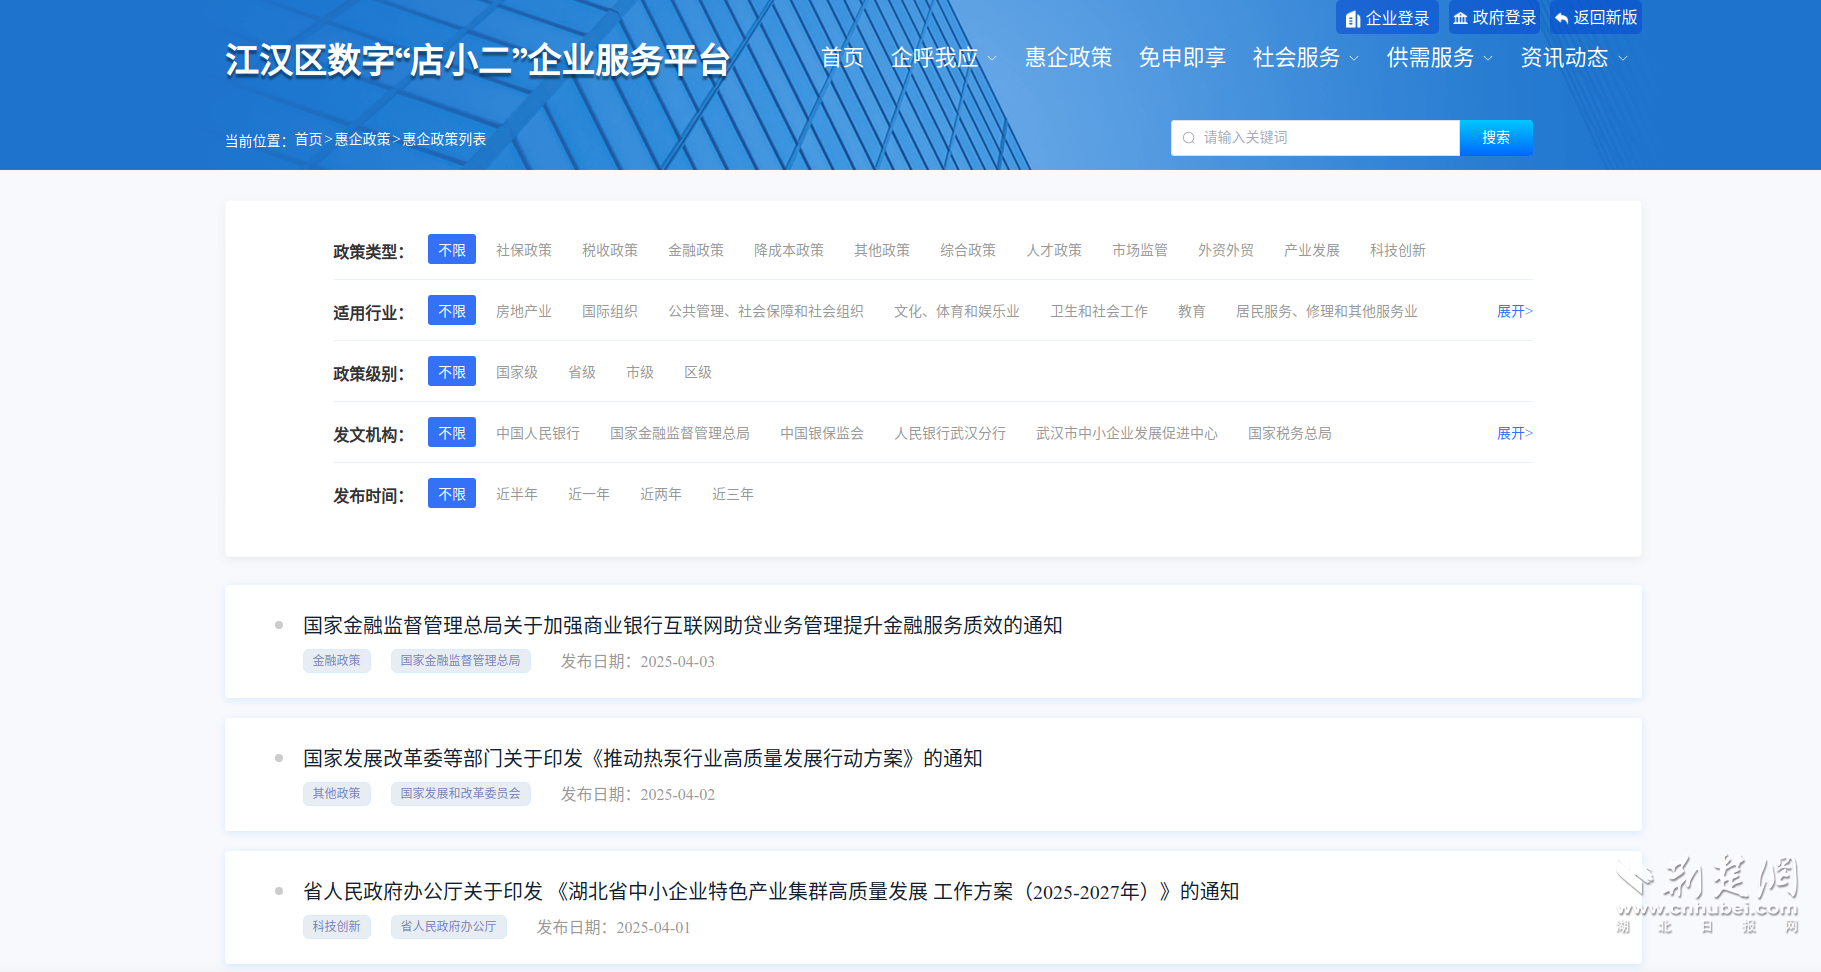This screenshot has width=1821, height=972.
Task: Open the 企呼我应 dropdown menu
Action: 943,58
